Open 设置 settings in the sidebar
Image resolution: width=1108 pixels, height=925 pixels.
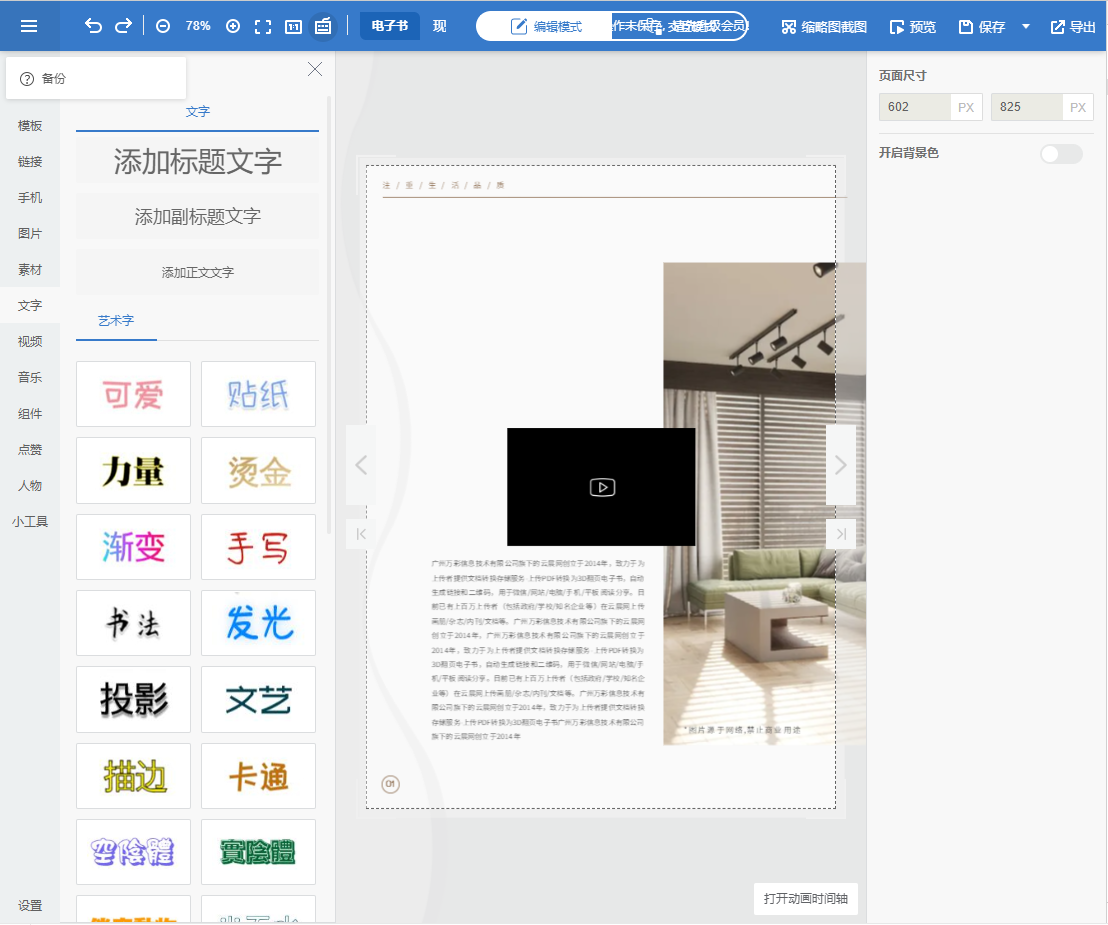click(30, 906)
